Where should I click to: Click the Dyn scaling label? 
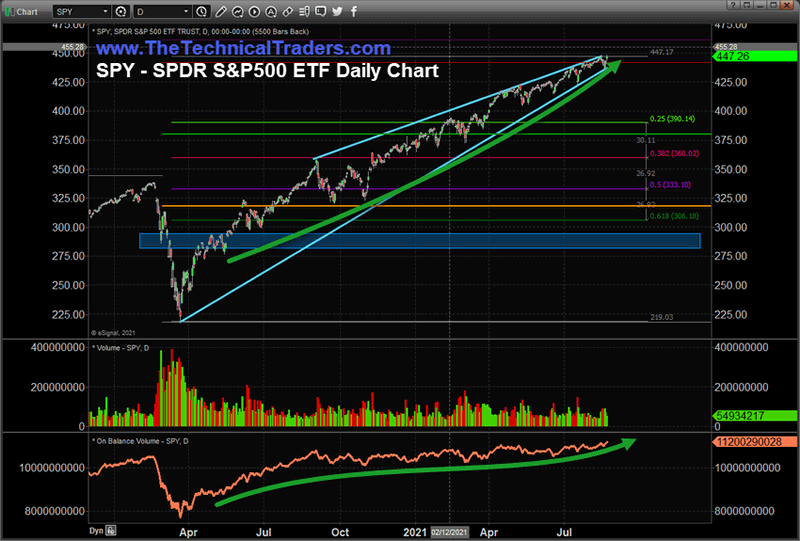click(x=96, y=530)
